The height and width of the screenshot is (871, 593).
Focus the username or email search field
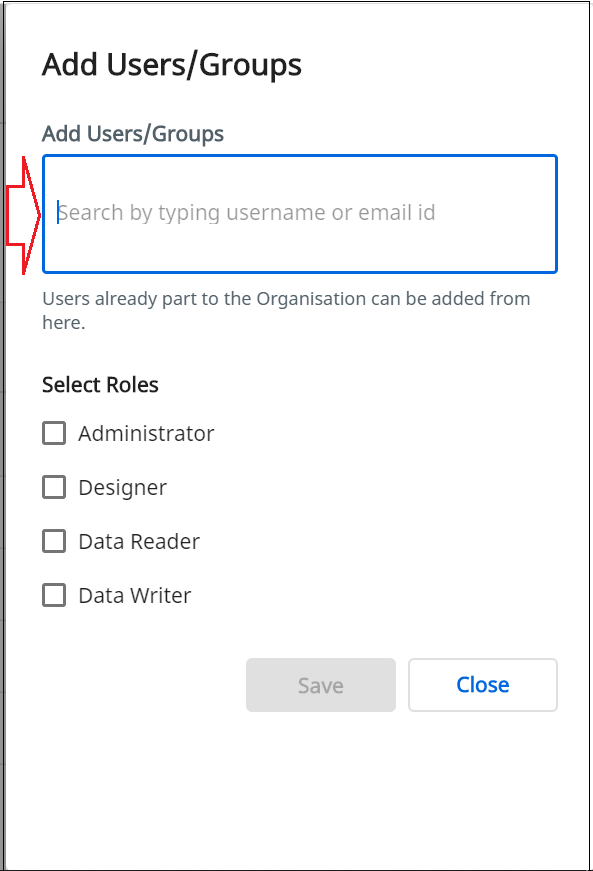300,214
